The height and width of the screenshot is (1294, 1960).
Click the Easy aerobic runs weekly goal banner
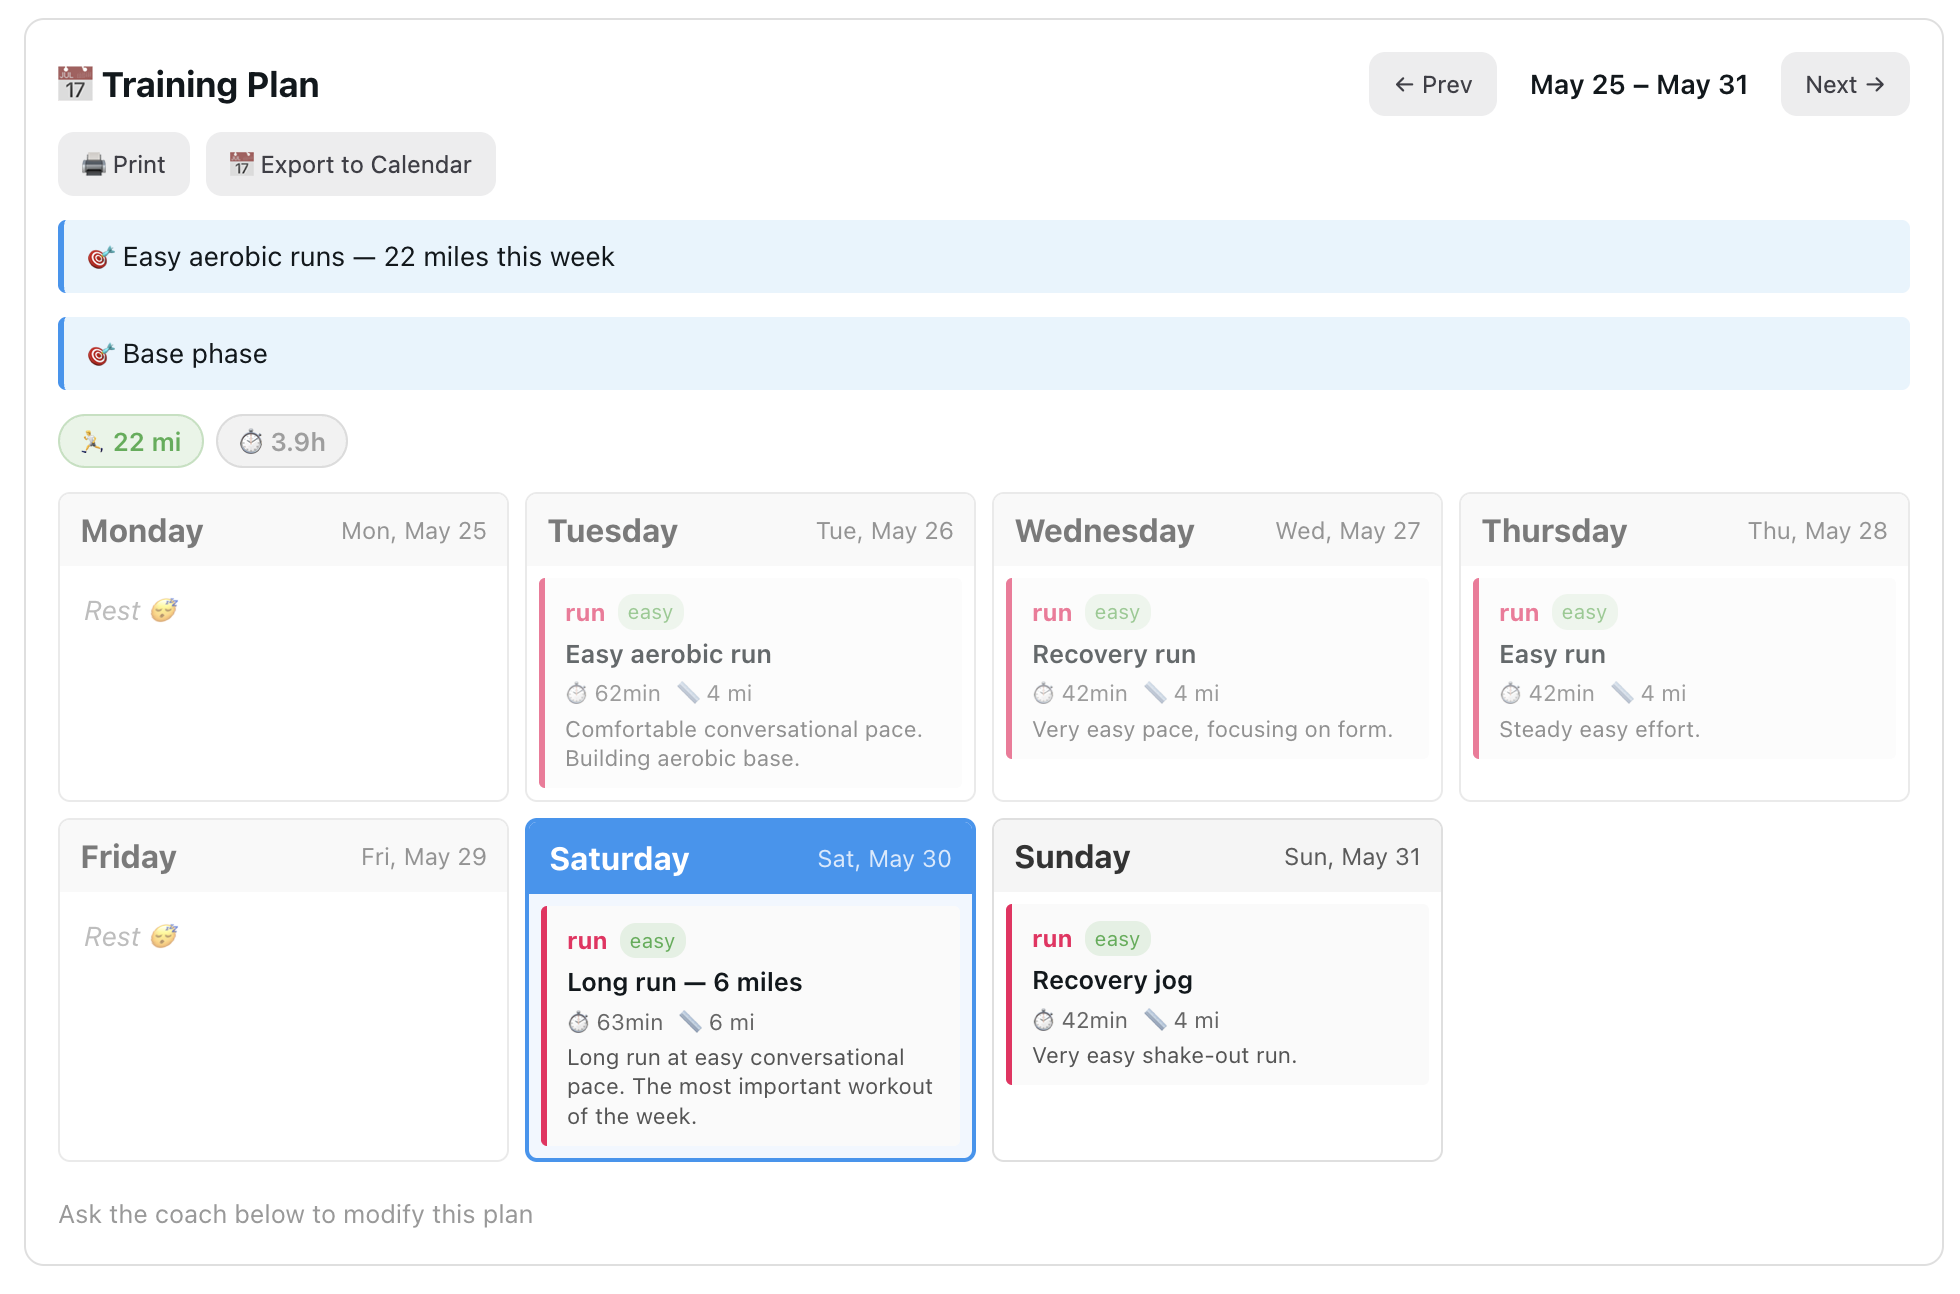(984, 257)
